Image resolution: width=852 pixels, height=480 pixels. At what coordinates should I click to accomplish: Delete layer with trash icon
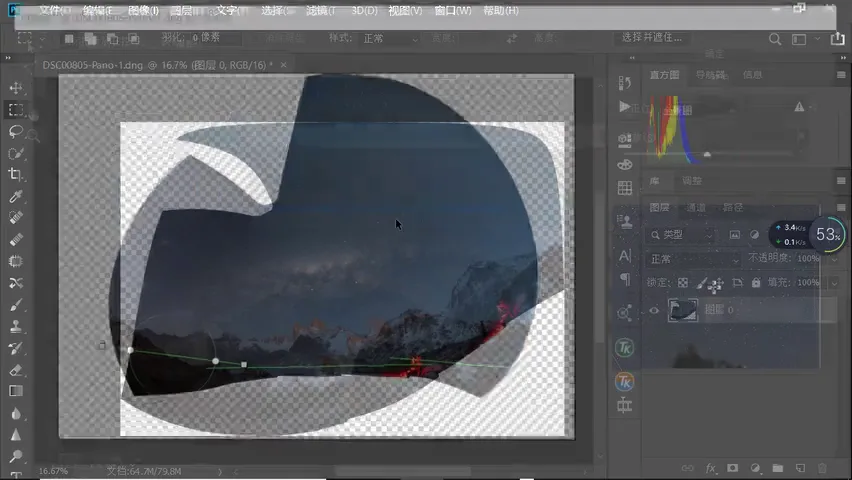[822, 468]
